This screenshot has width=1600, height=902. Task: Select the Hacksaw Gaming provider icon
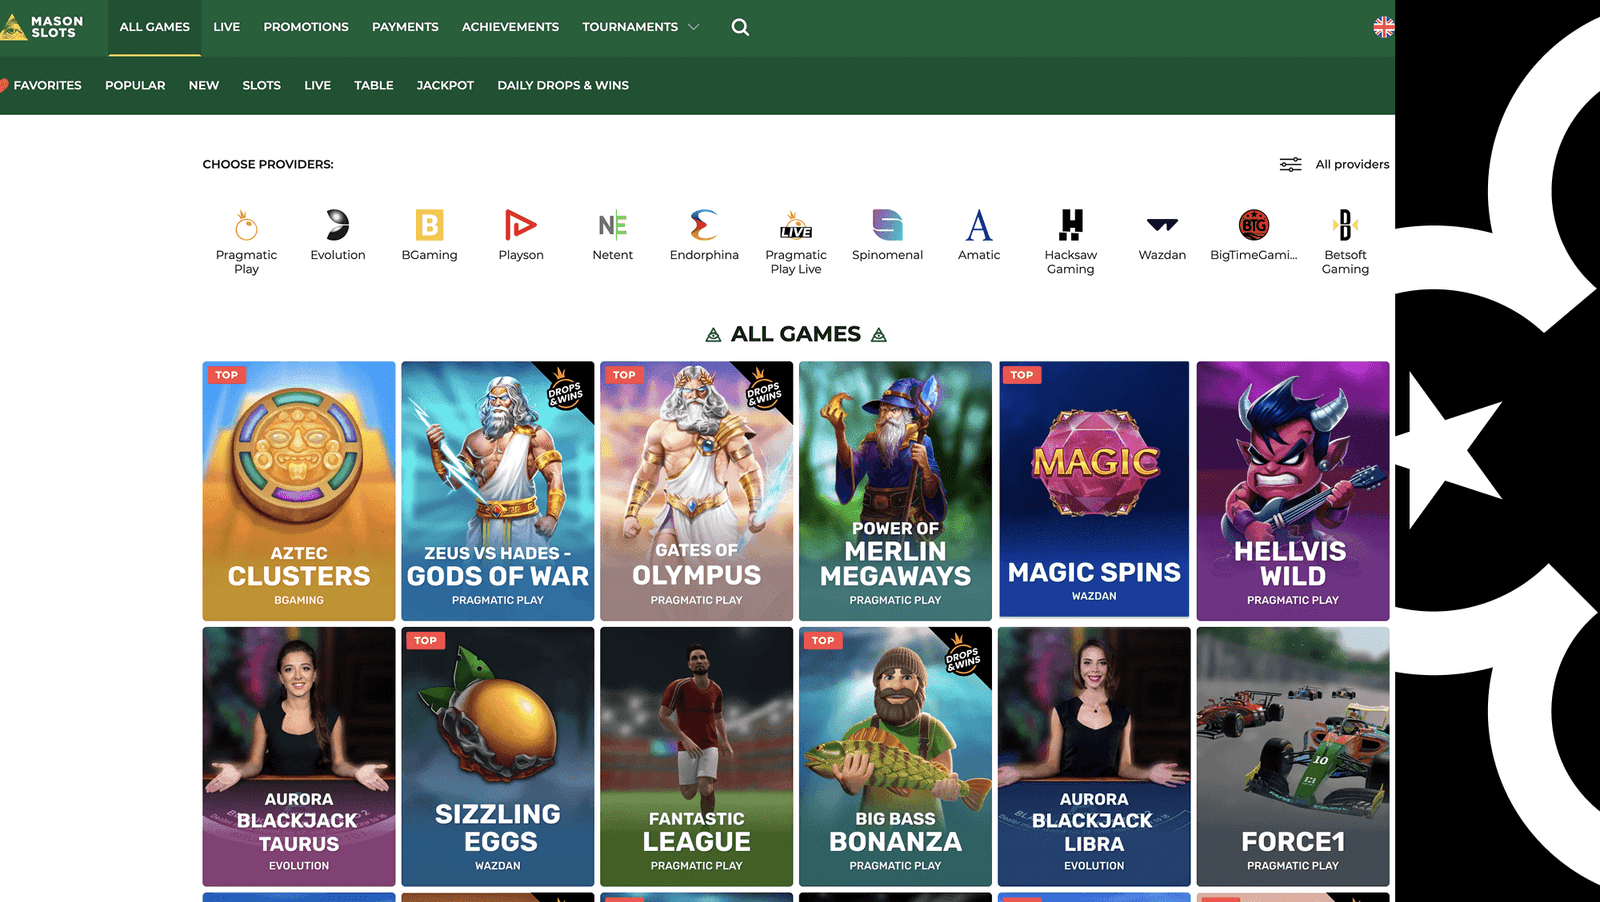(x=1070, y=226)
